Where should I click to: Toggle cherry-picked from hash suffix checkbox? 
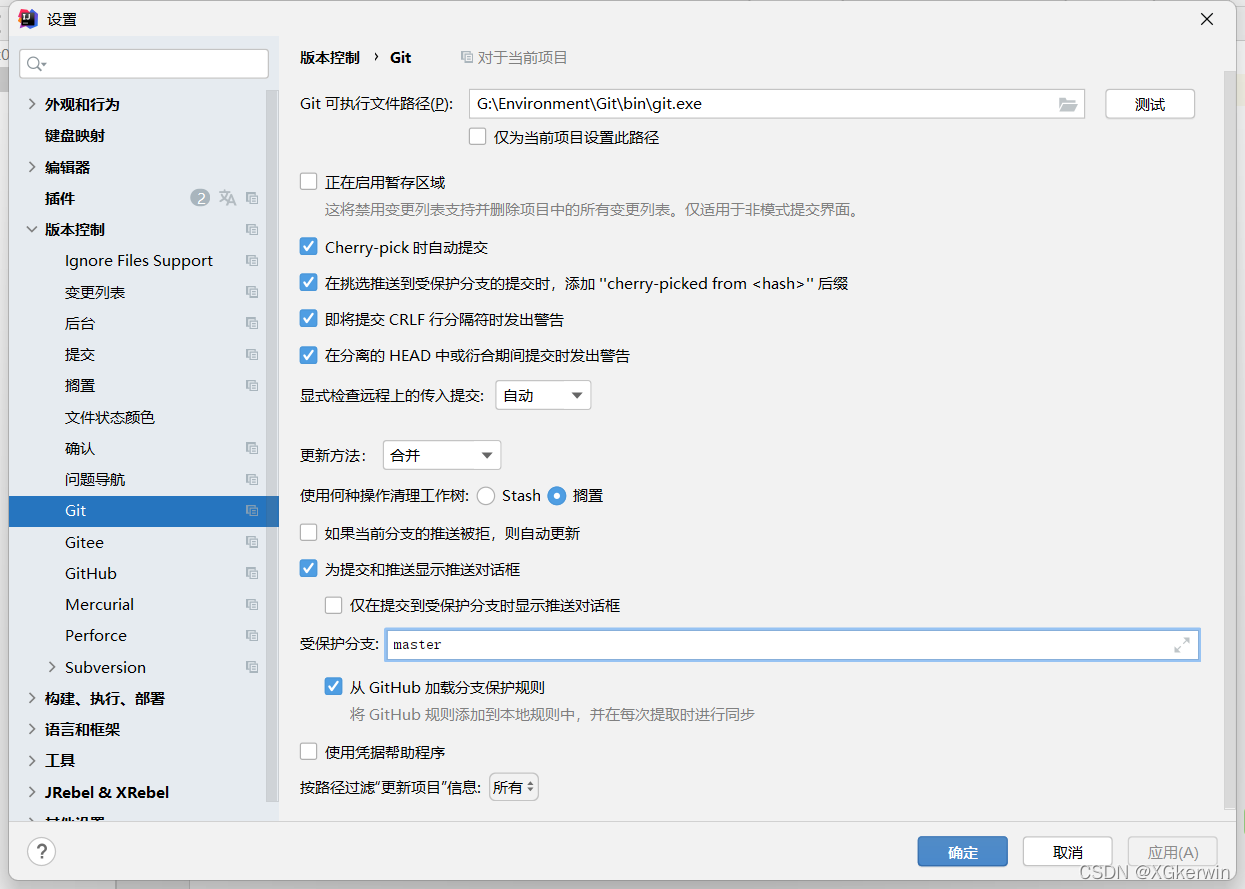pyautogui.click(x=309, y=283)
